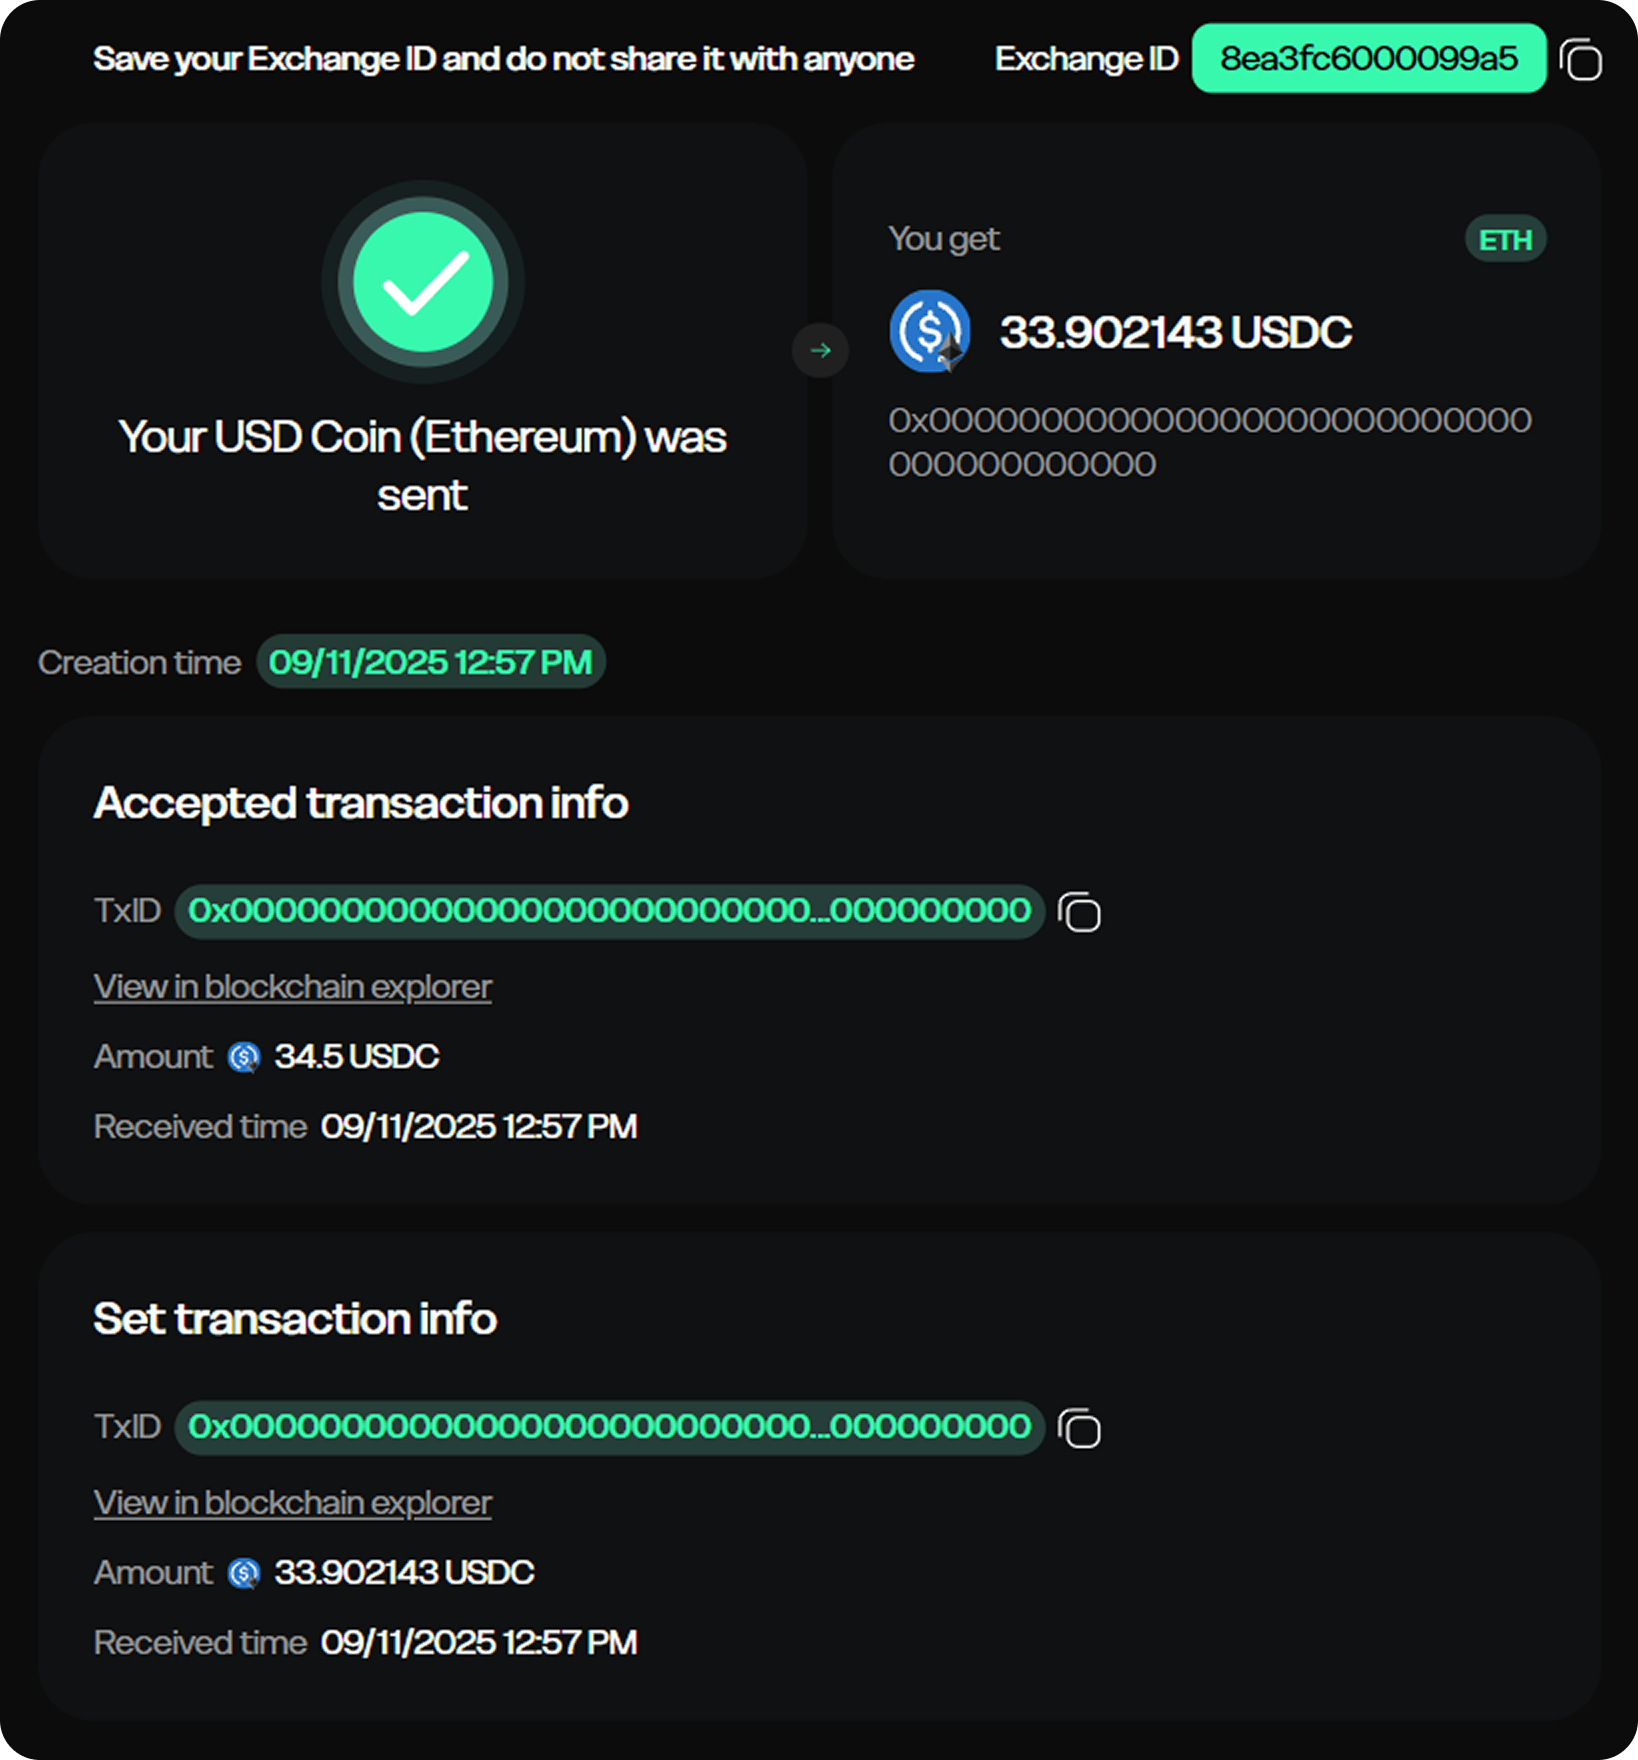Open Accepted transaction's blockchain explorer link
The height and width of the screenshot is (1760, 1638).
293,987
